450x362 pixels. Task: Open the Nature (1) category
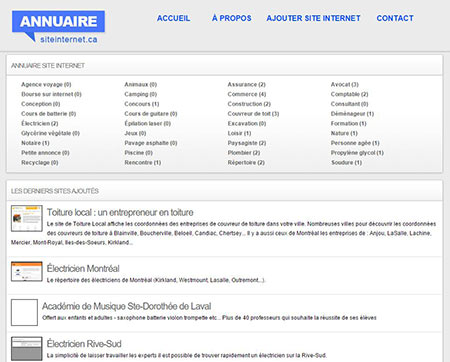click(x=344, y=133)
